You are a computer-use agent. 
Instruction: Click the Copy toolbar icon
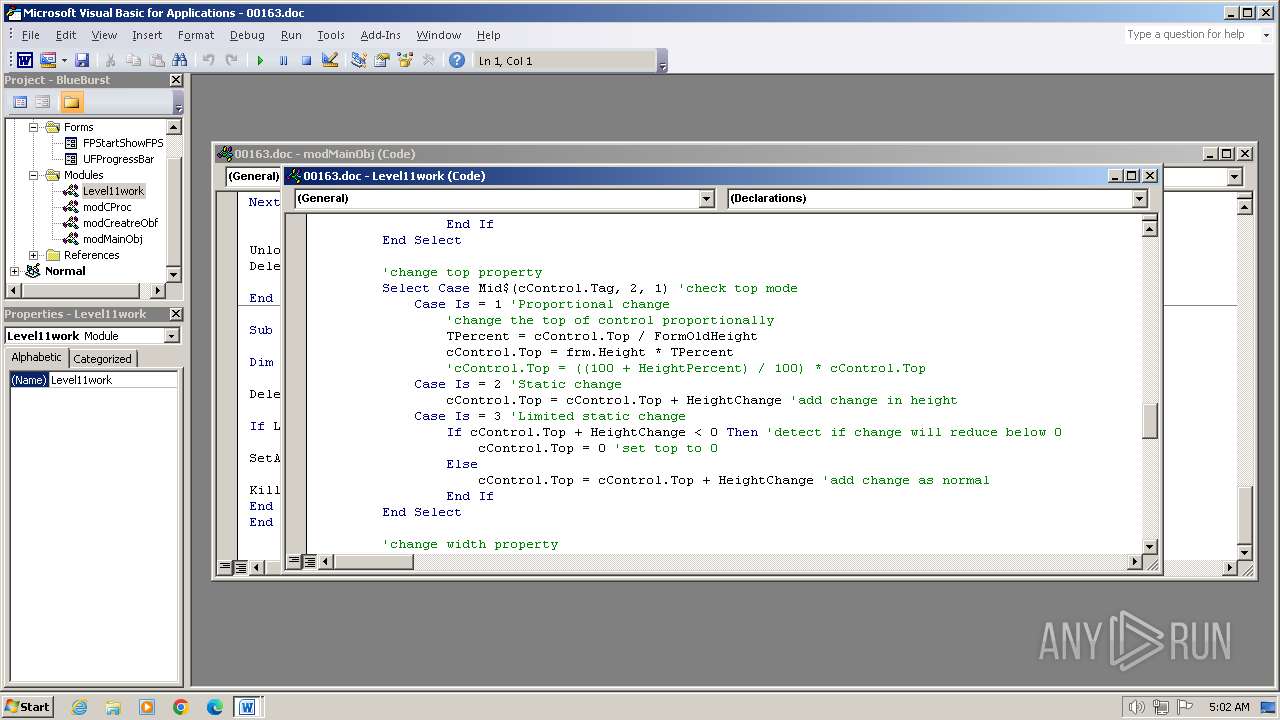point(134,61)
